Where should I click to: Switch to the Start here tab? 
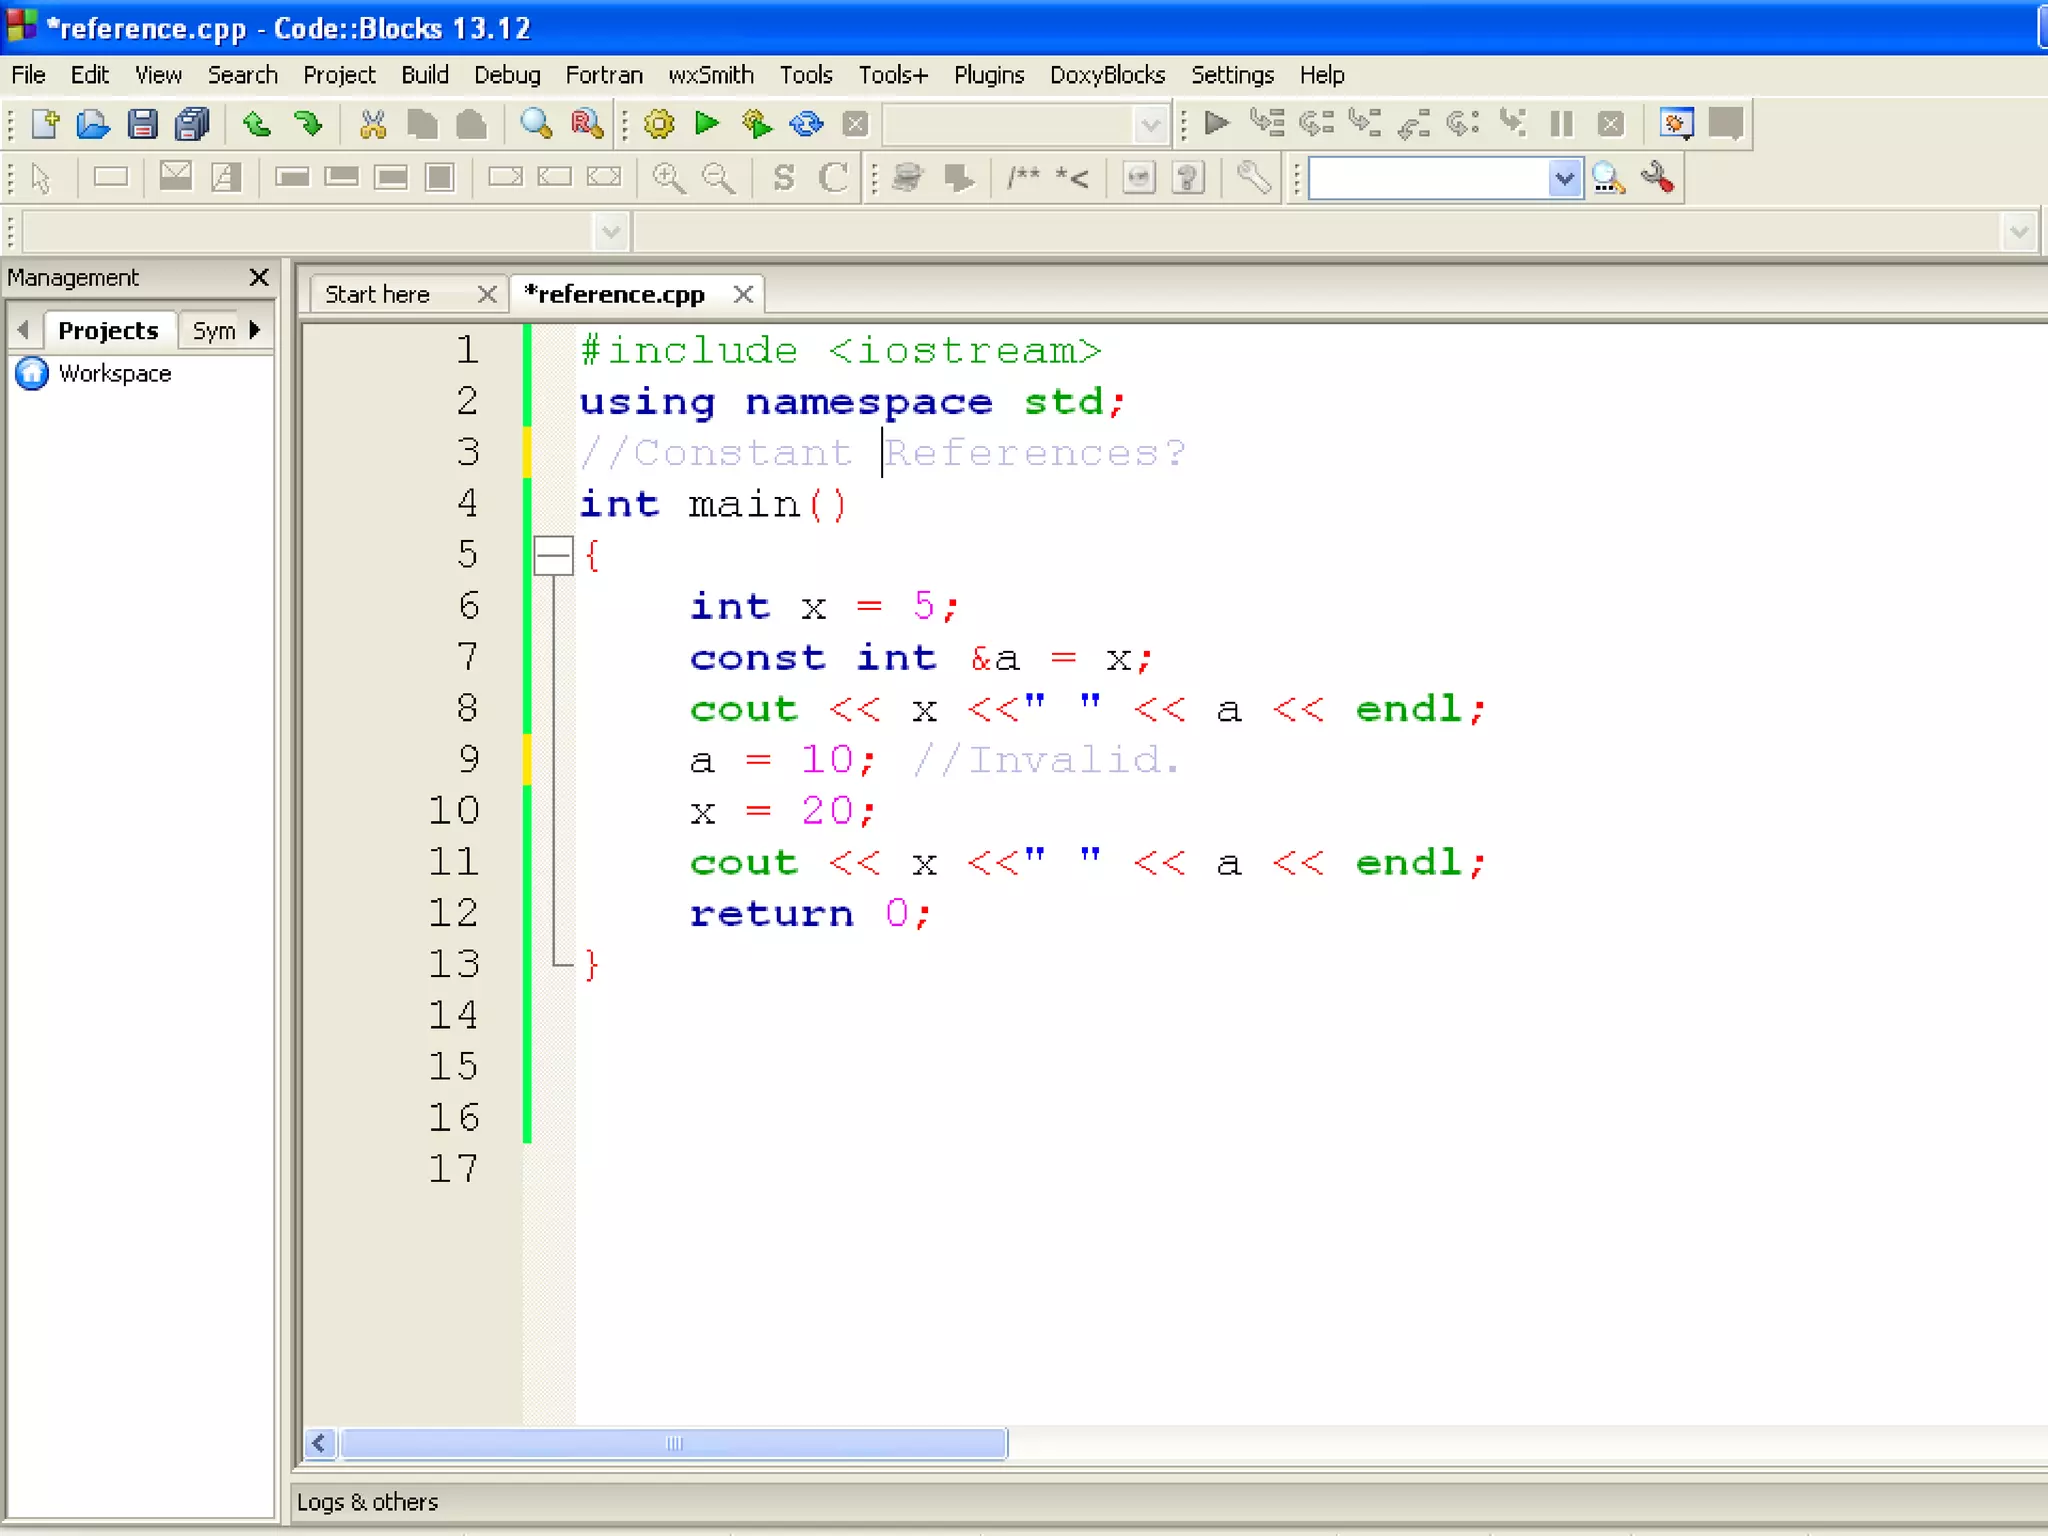(x=377, y=294)
